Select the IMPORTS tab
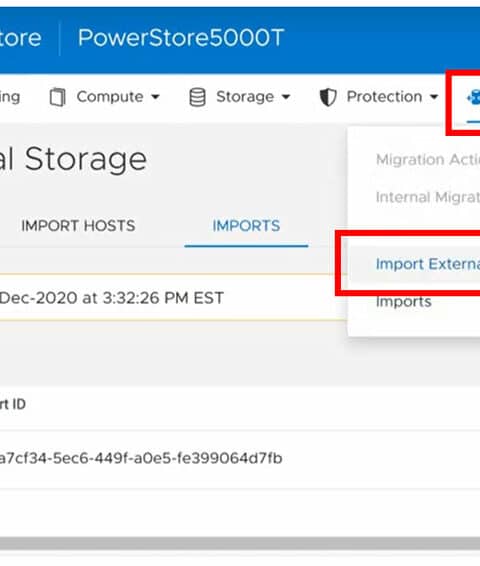This screenshot has width=480, height=566. tap(246, 226)
